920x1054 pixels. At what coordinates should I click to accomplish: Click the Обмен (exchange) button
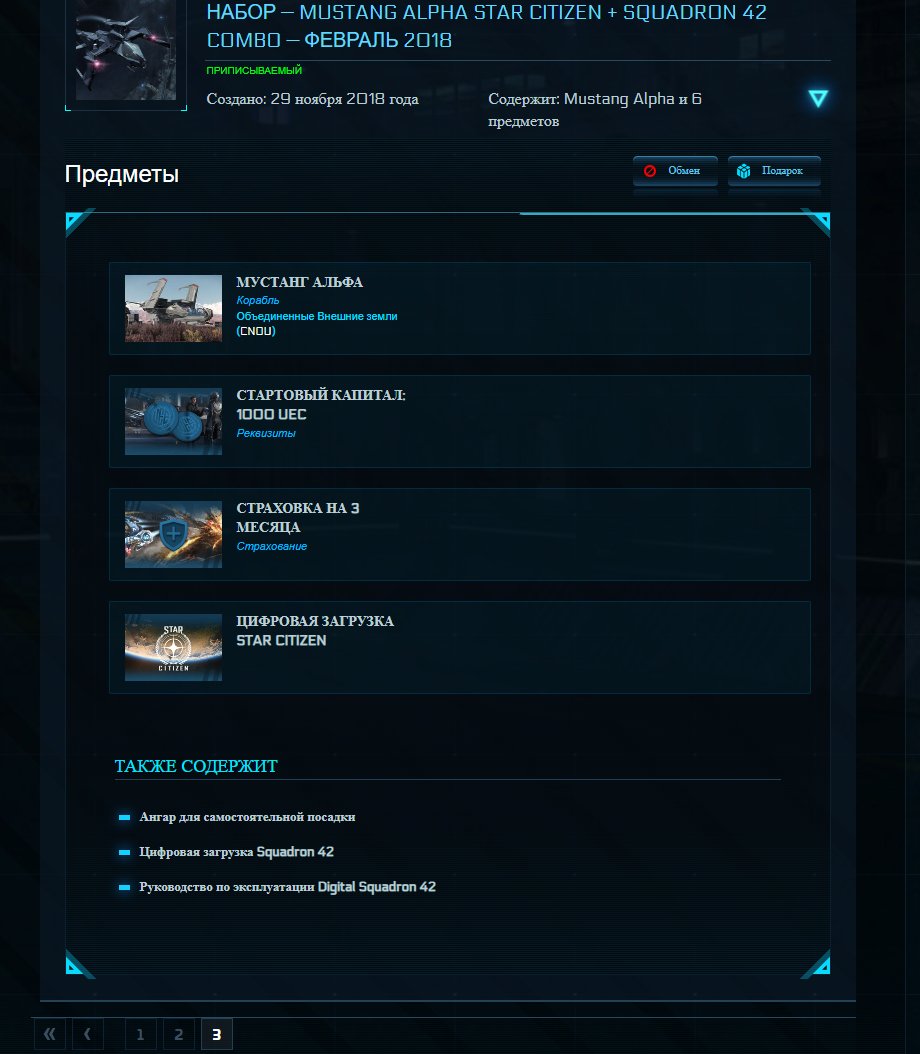coord(675,171)
